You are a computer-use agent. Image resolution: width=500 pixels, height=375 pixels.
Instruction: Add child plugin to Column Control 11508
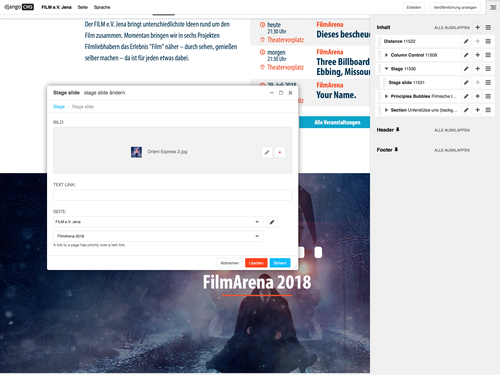(477, 55)
